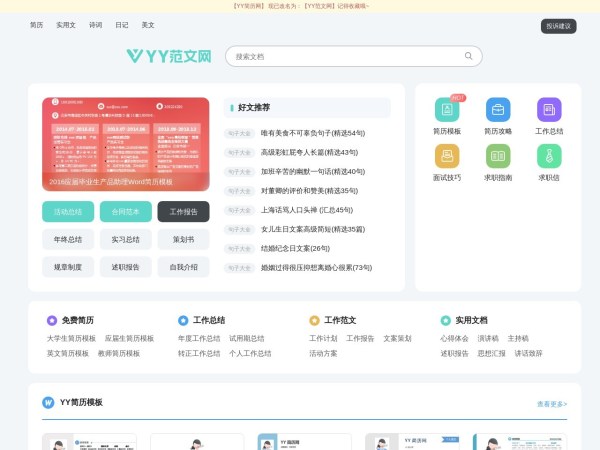
Task: Open 年度工作总结 link
Action: pyautogui.click(x=199, y=338)
